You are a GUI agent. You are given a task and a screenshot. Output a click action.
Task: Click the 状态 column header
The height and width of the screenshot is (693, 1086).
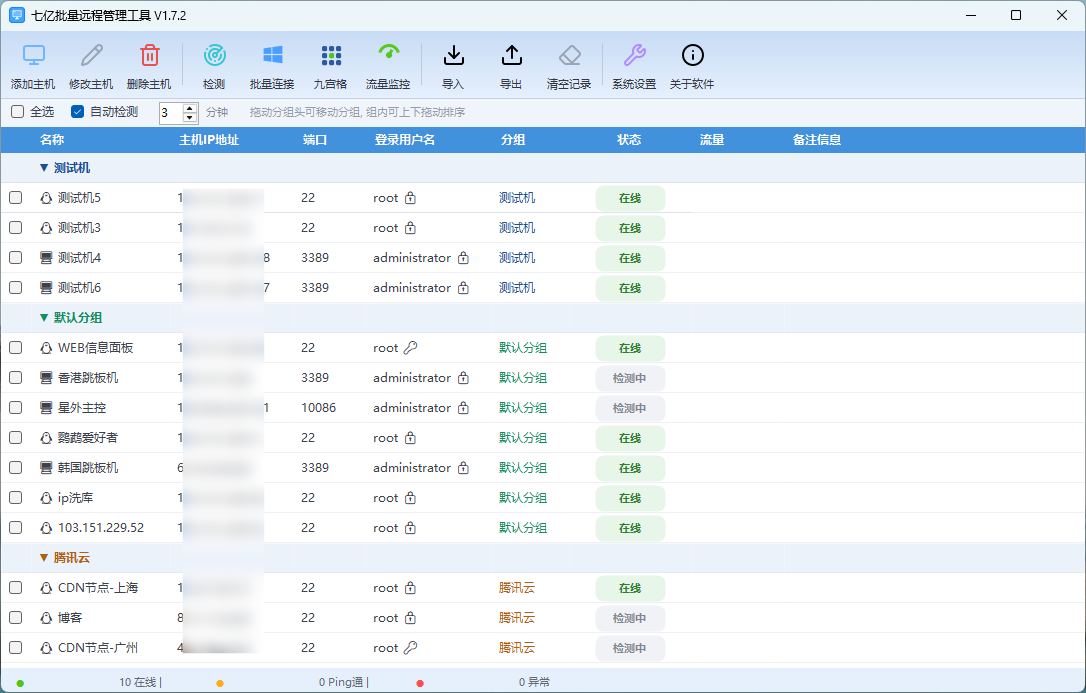point(629,140)
